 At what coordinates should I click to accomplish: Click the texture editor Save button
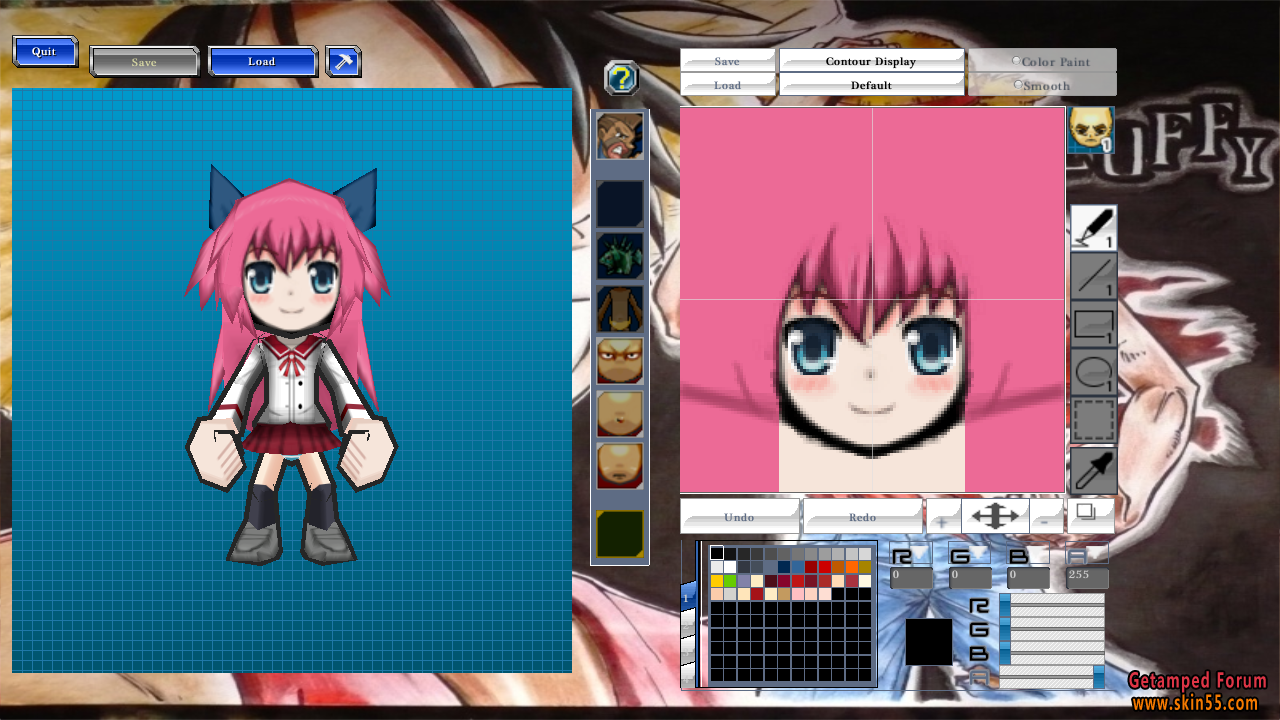click(728, 61)
